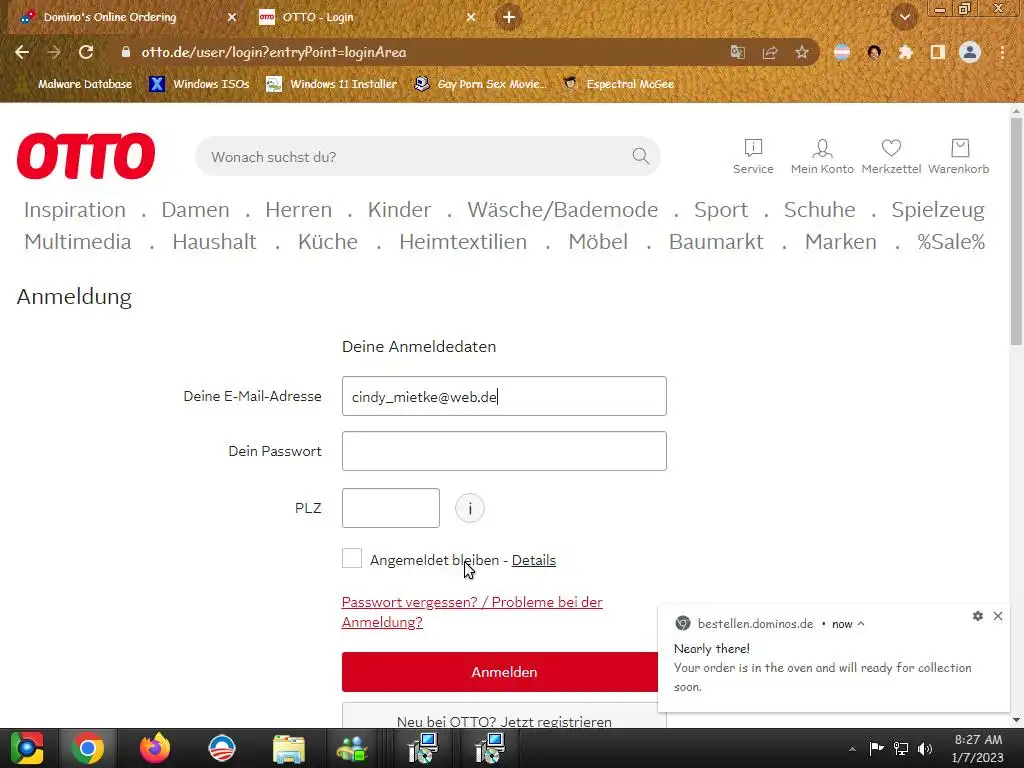Screen dimensions: 1024x768
Task: Open the Chrome profile avatar
Action: (x=970, y=52)
